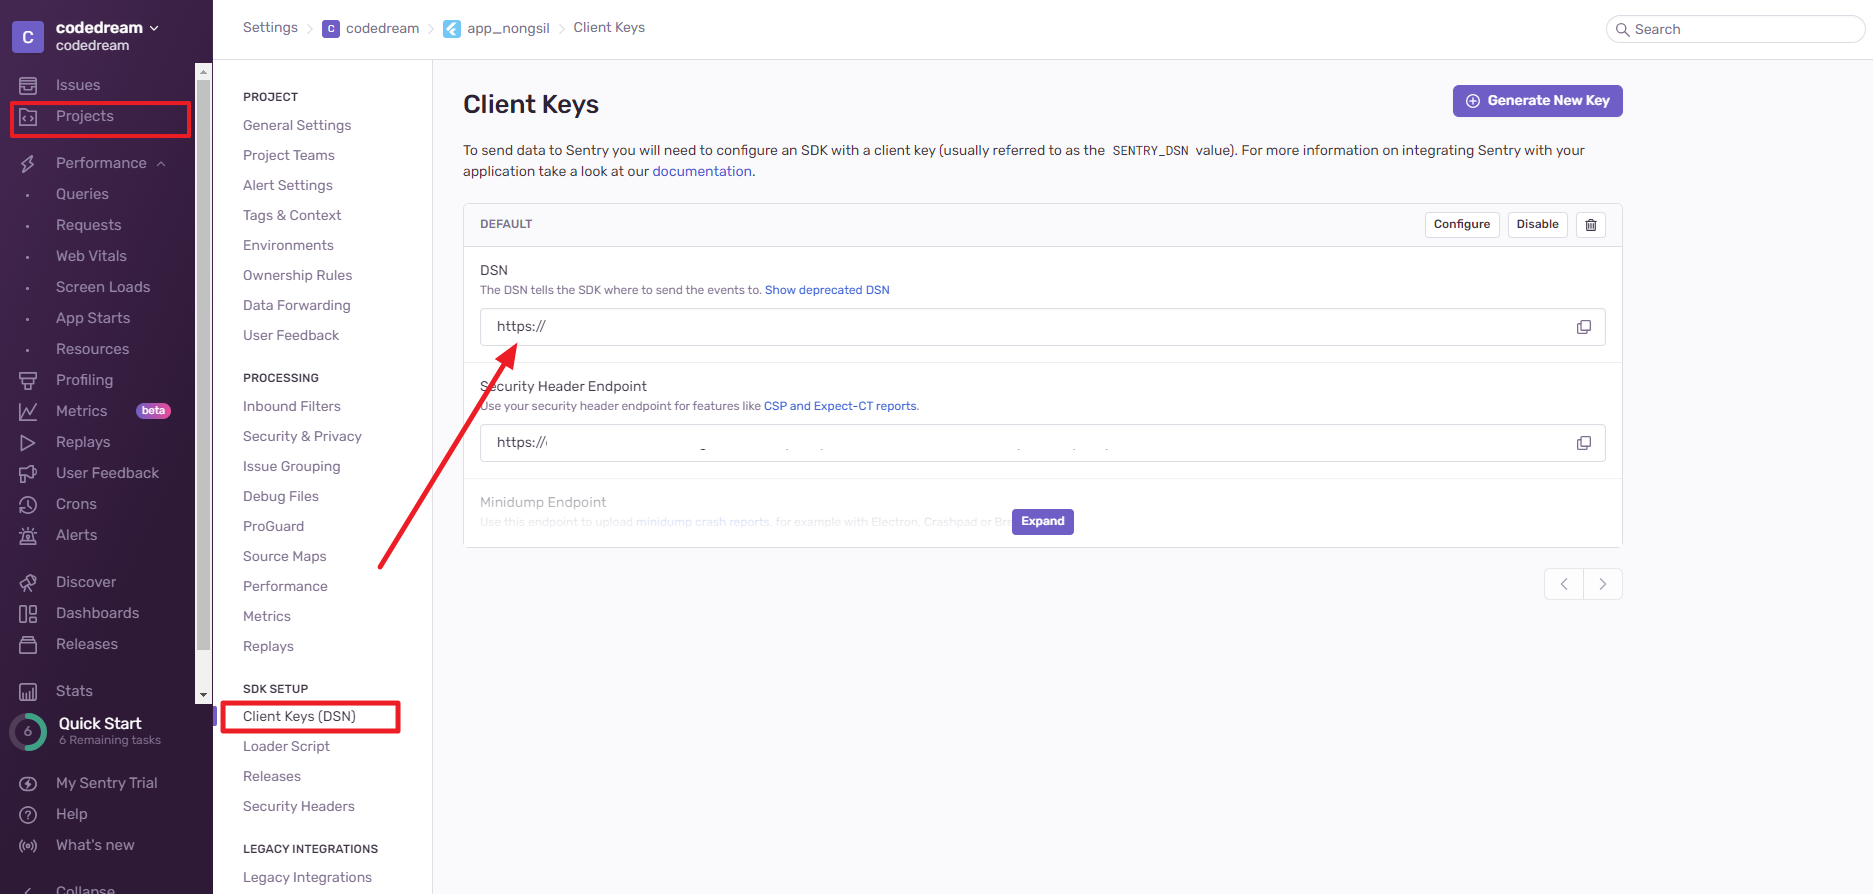The width and height of the screenshot is (1873, 894).
Task: Click the Help question mark icon
Action: pos(28,814)
